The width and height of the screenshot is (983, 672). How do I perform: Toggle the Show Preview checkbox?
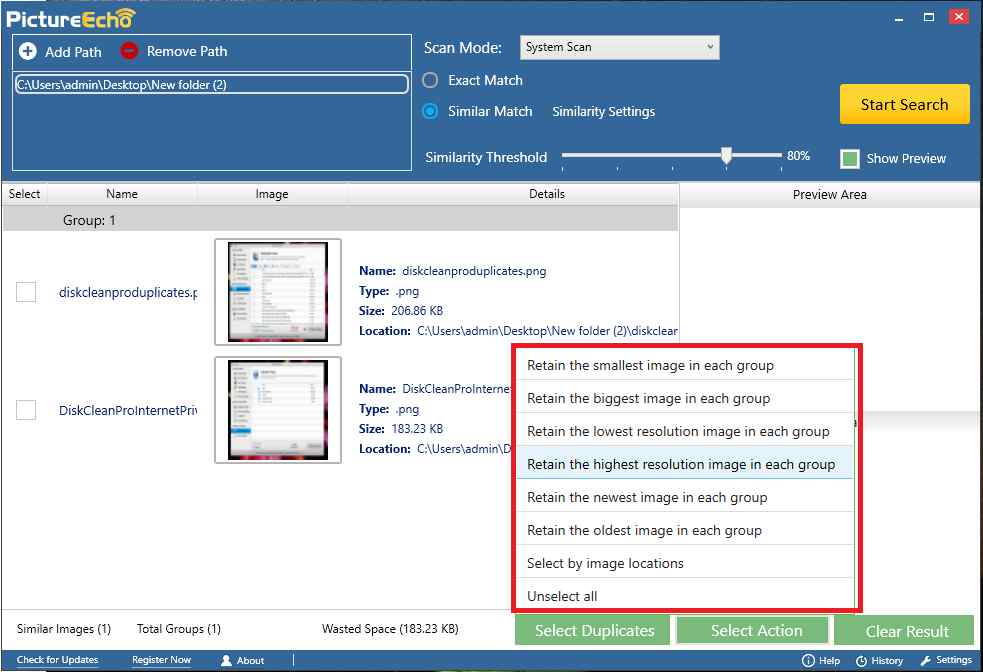(849, 159)
